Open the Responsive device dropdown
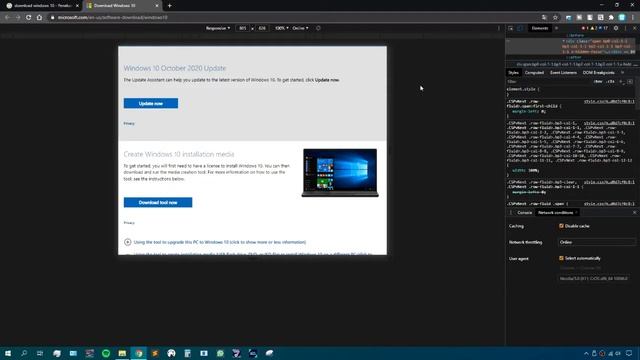The height and width of the screenshot is (360, 640). tap(218, 28)
